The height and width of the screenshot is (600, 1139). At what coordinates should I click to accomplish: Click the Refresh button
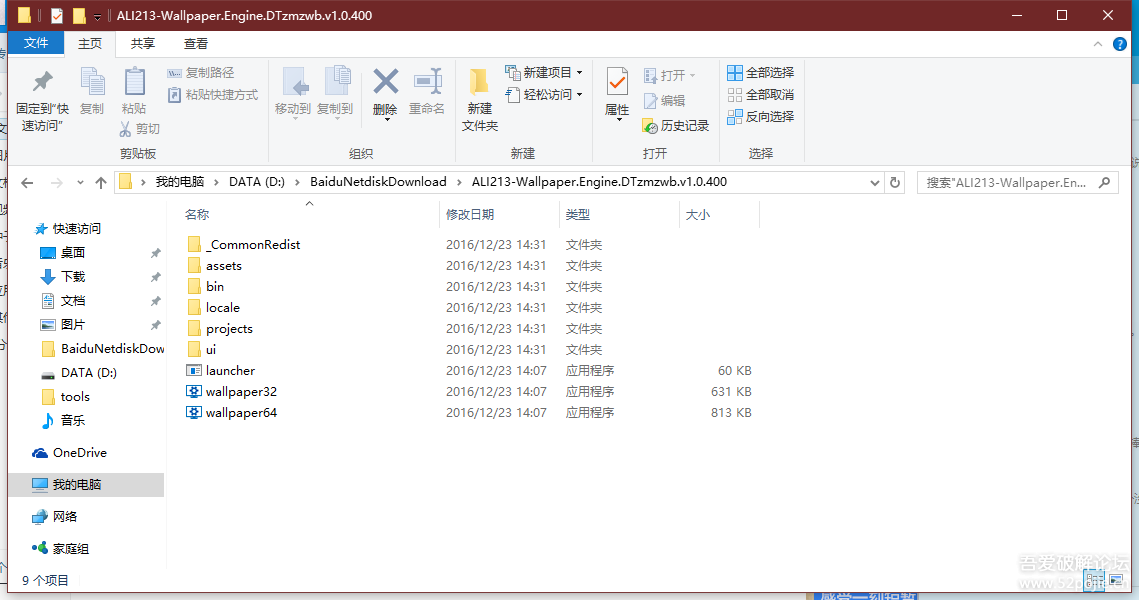[x=895, y=183]
